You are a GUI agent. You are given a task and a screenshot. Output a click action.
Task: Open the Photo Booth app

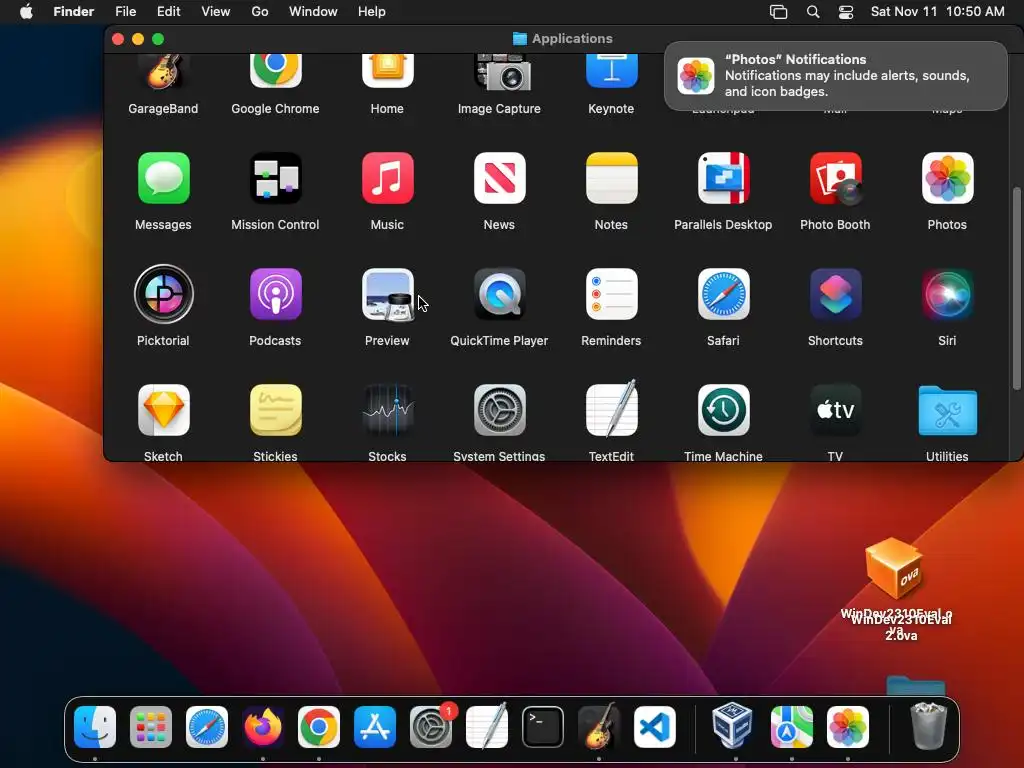coord(835,178)
